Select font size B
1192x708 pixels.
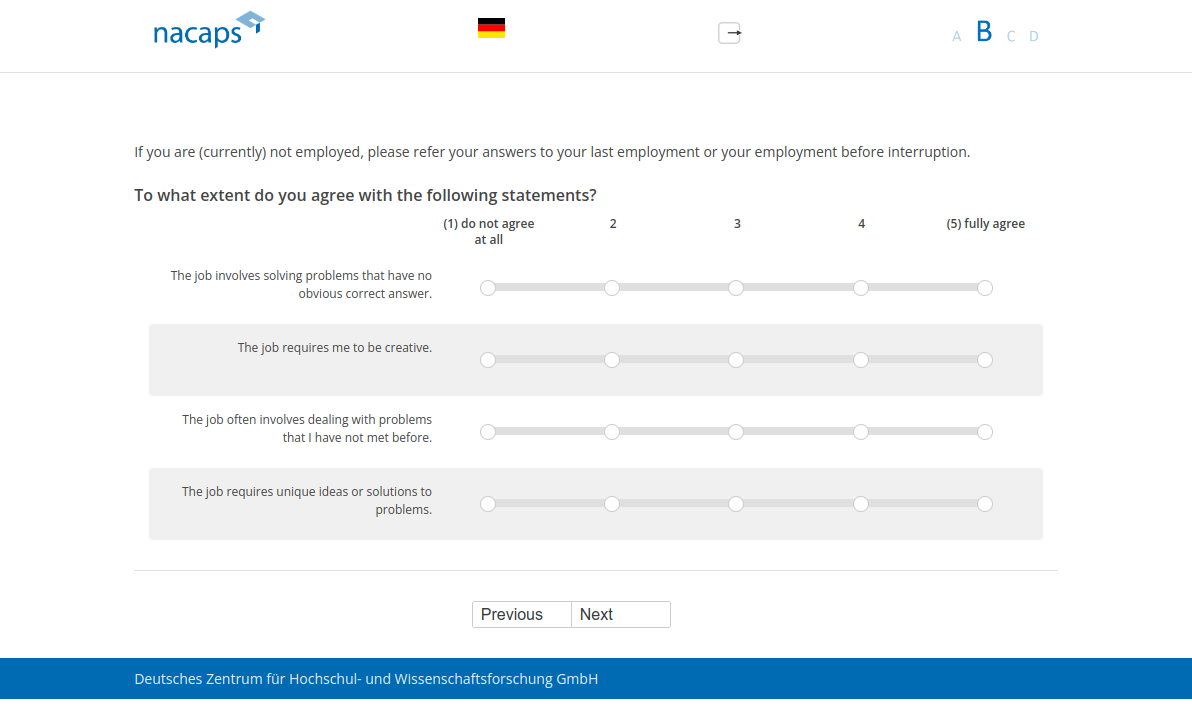pyautogui.click(x=984, y=32)
